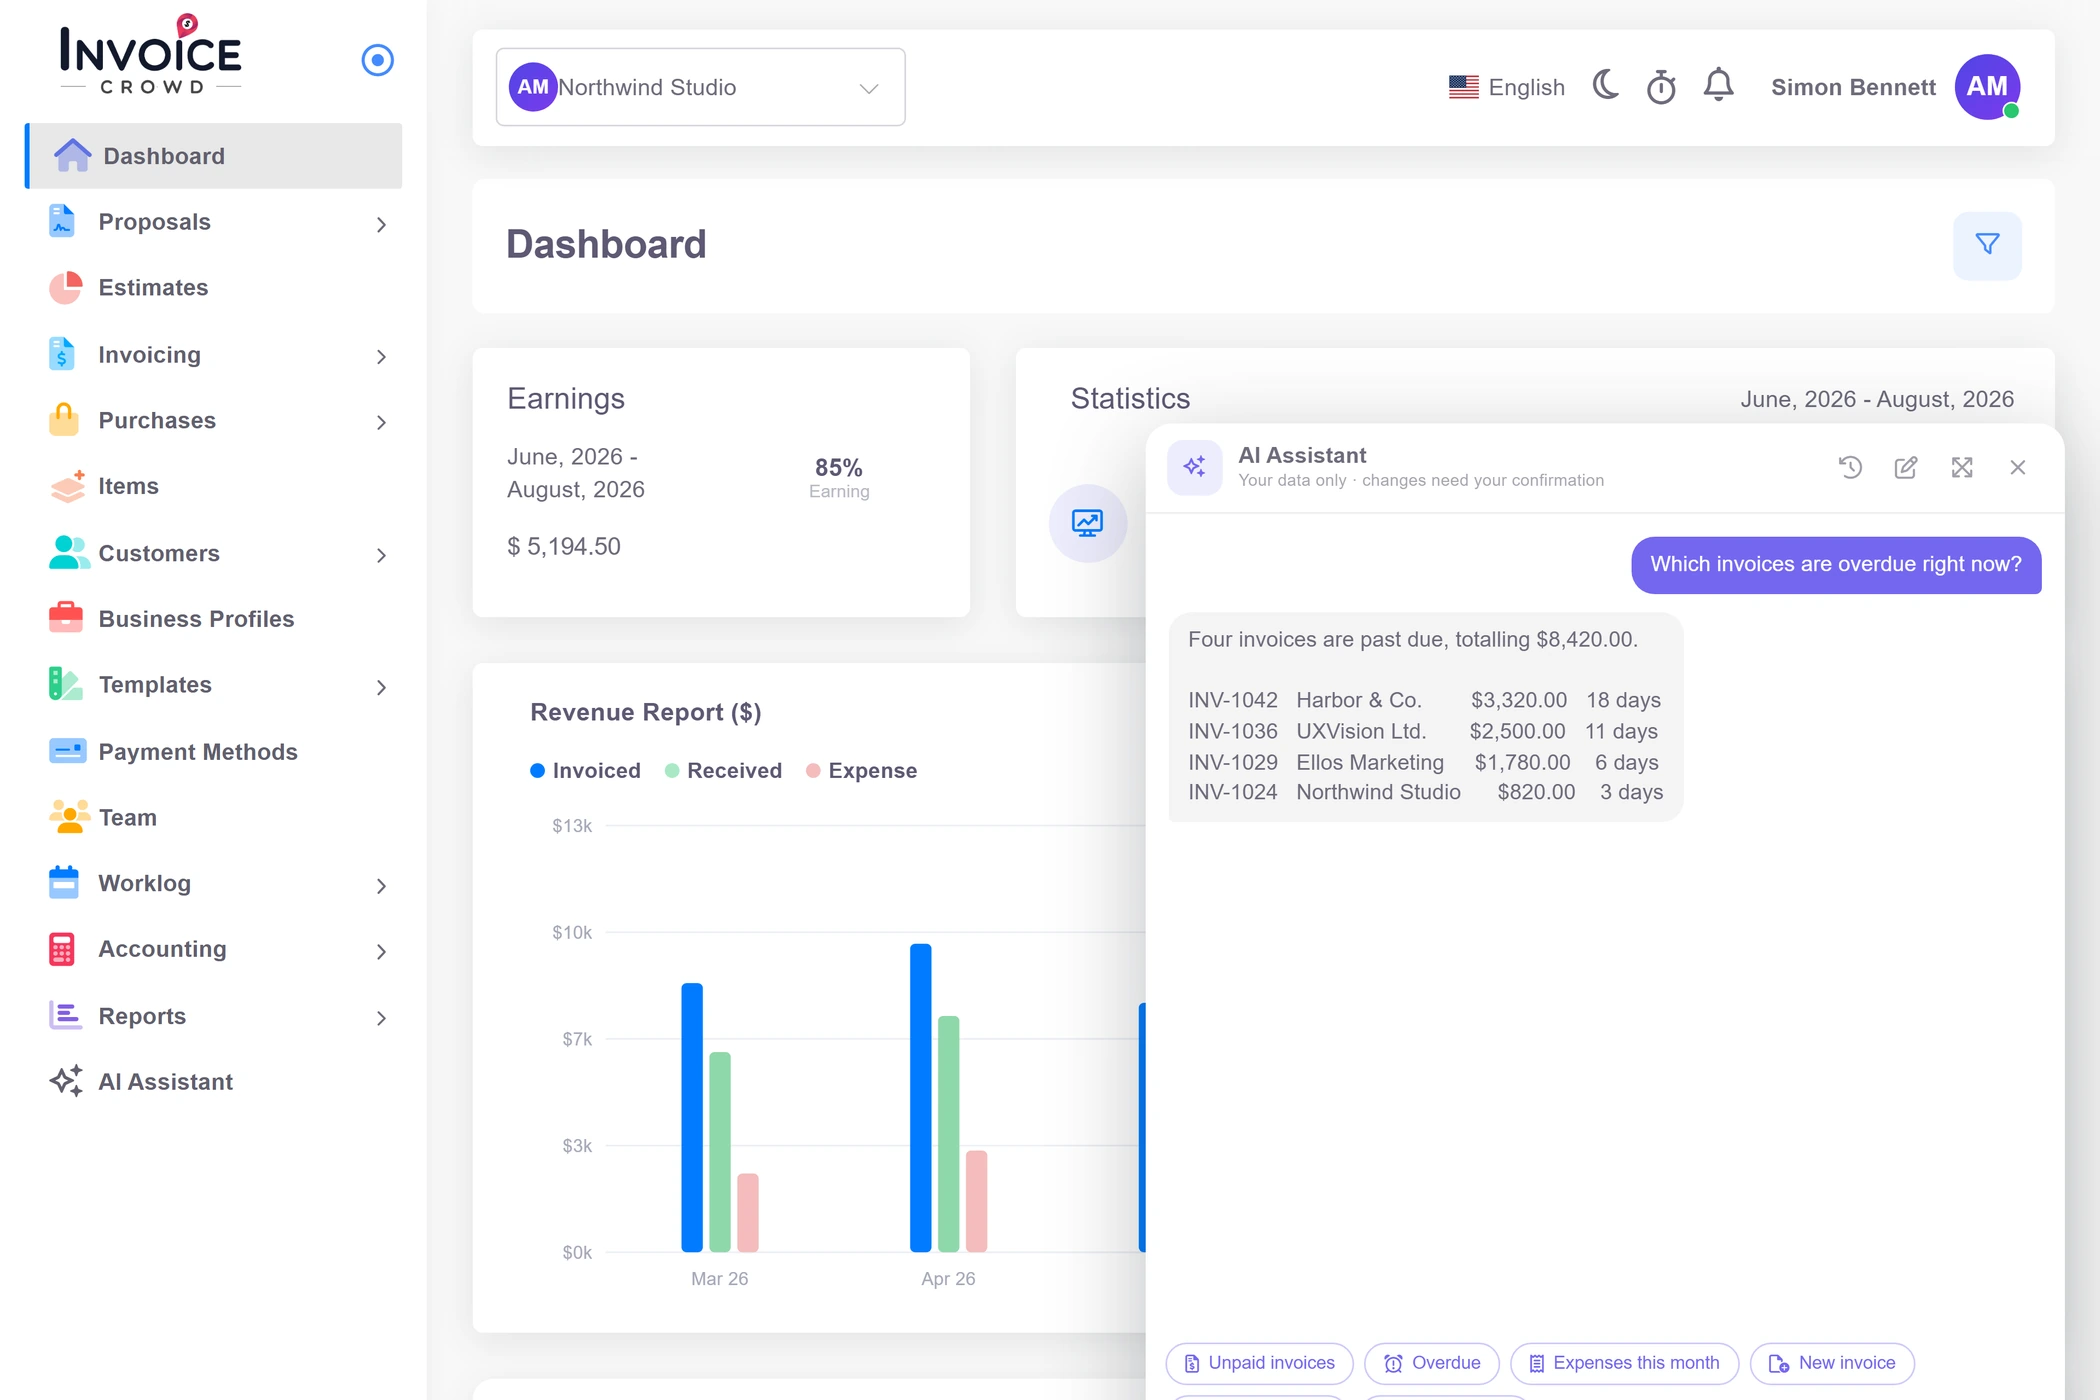The height and width of the screenshot is (1400, 2100).
Task: Open AI Assistant chat history icon
Action: point(1850,467)
